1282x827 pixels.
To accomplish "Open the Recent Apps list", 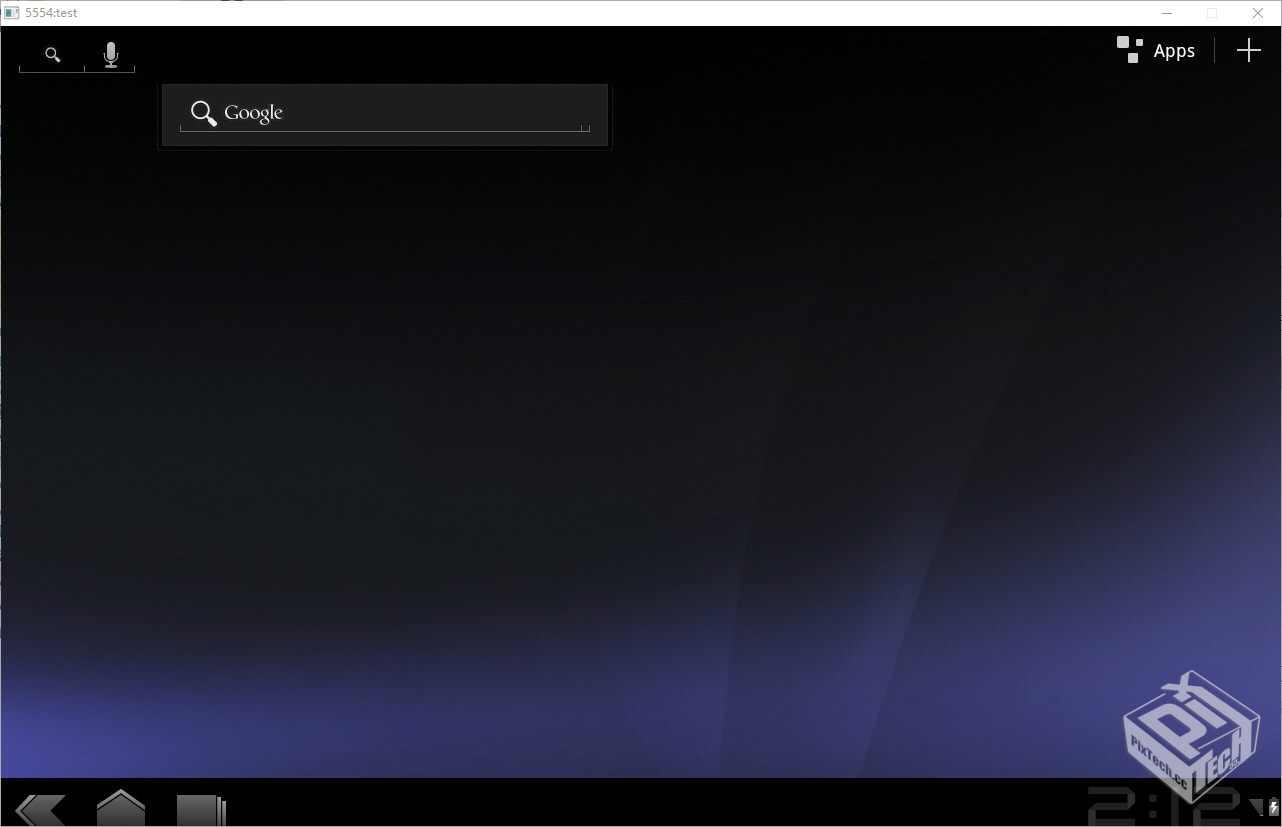I will pos(201,809).
